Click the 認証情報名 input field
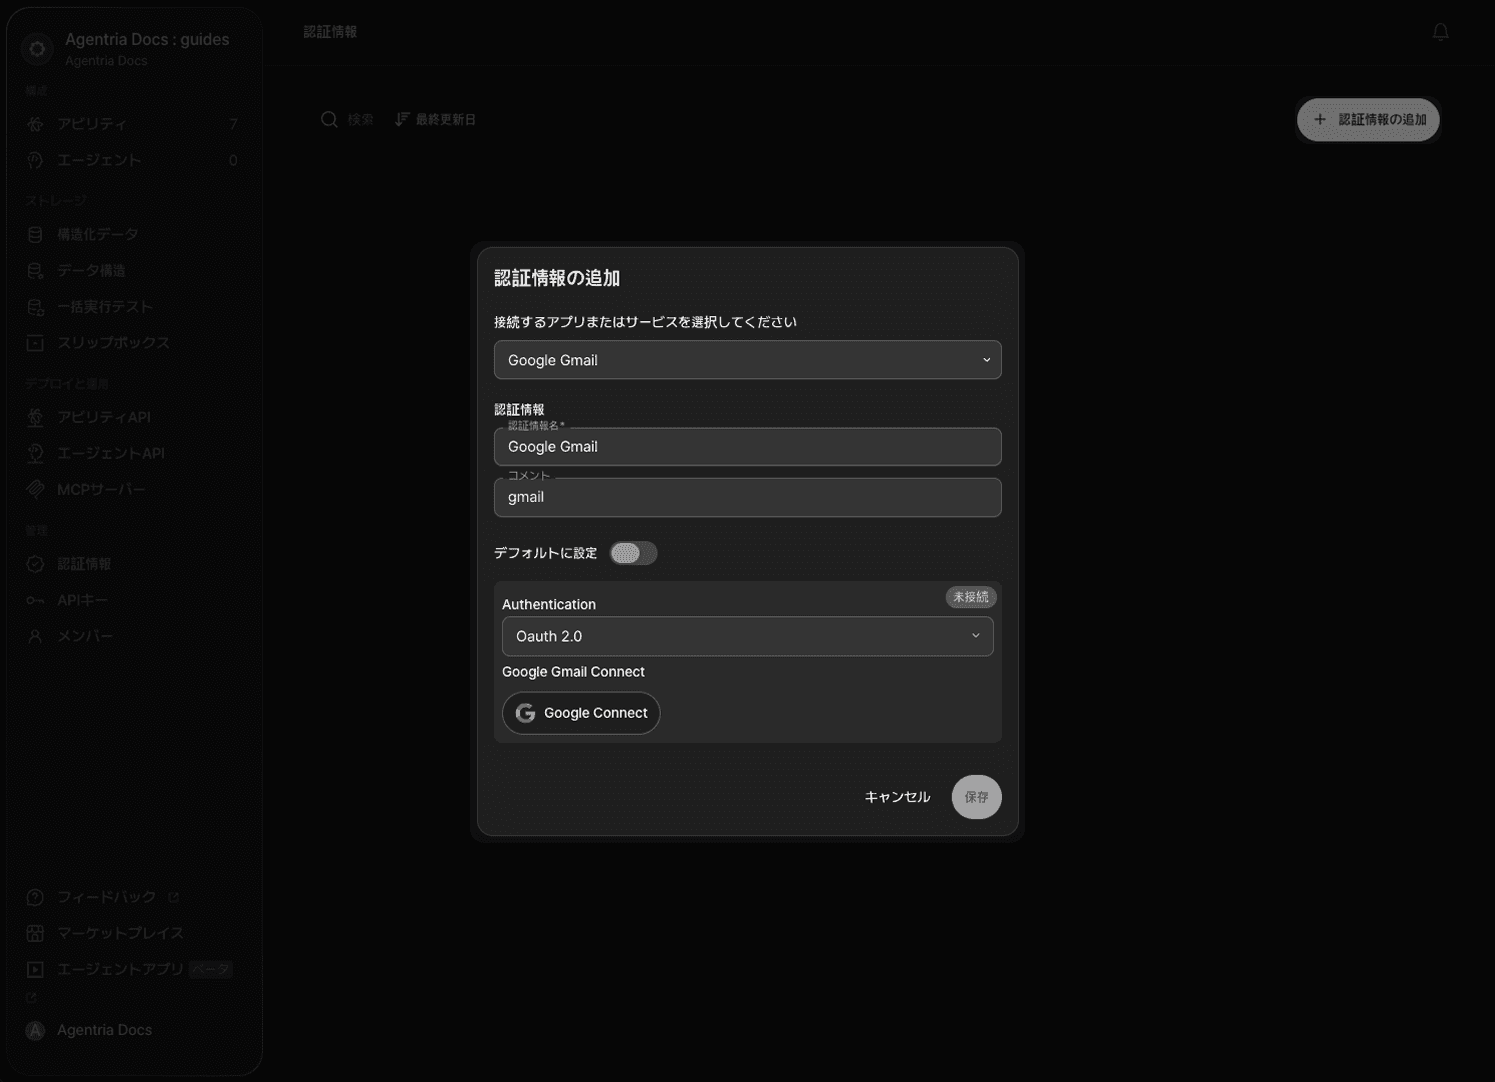This screenshot has width=1495, height=1082. tap(747, 447)
